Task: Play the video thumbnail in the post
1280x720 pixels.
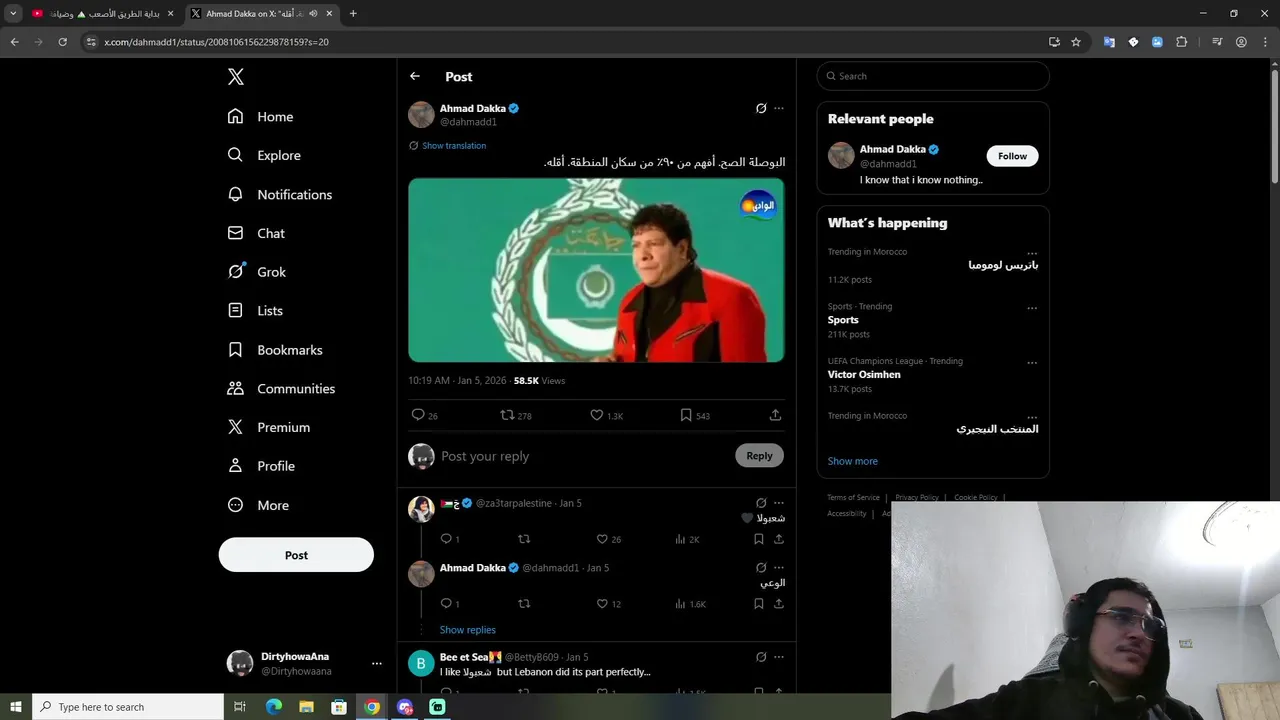Action: (596, 270)
